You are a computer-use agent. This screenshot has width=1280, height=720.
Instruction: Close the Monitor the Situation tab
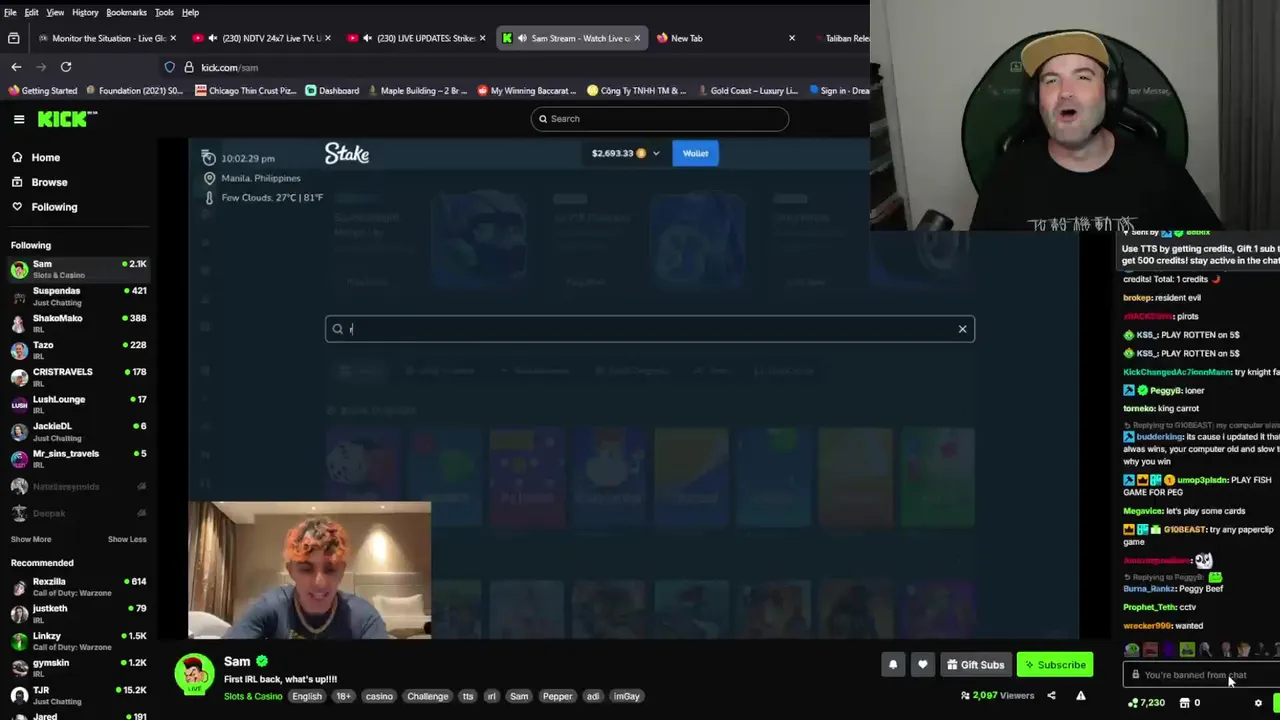pos(173,38)
